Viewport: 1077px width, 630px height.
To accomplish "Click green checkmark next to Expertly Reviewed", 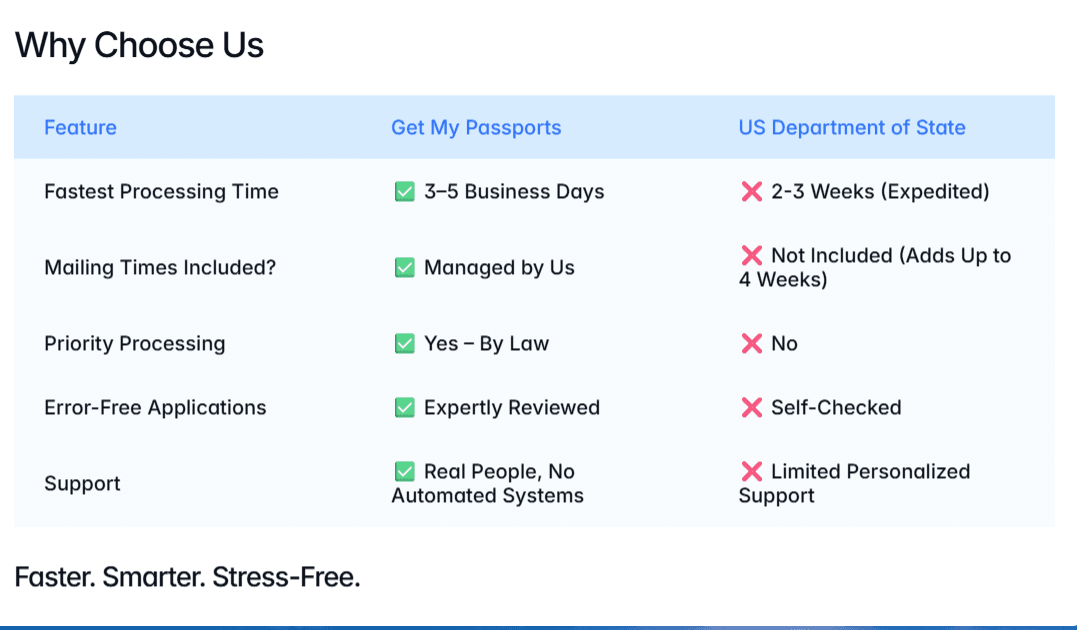I will click(405, 407).
